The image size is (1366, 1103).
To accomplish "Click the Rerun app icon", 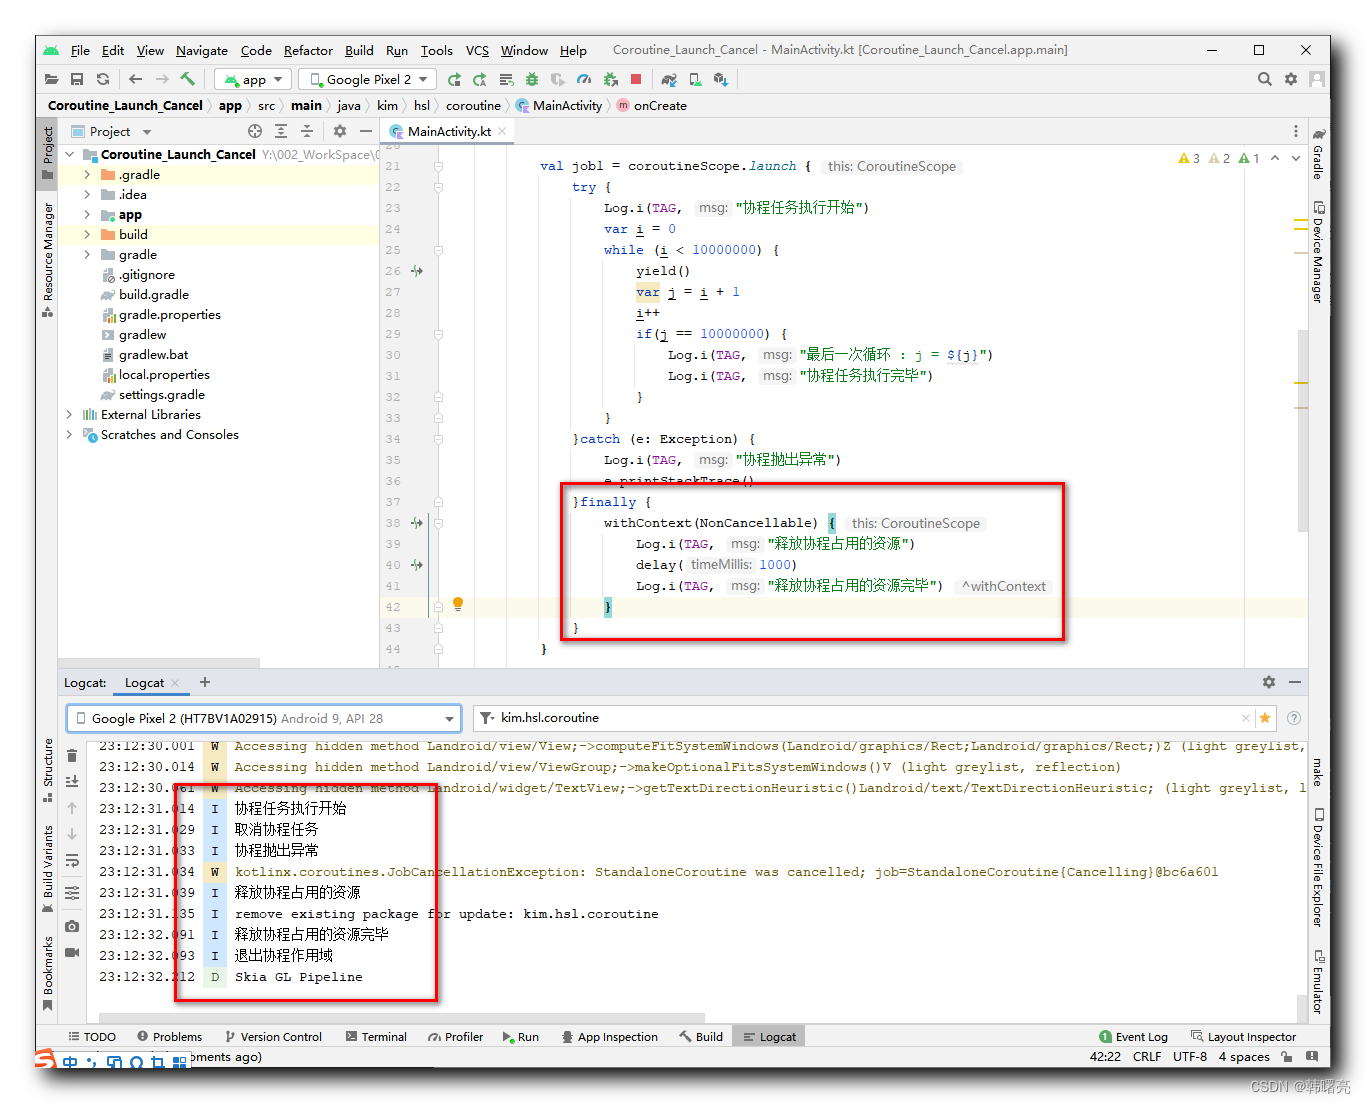I will [x=455, y=79].
